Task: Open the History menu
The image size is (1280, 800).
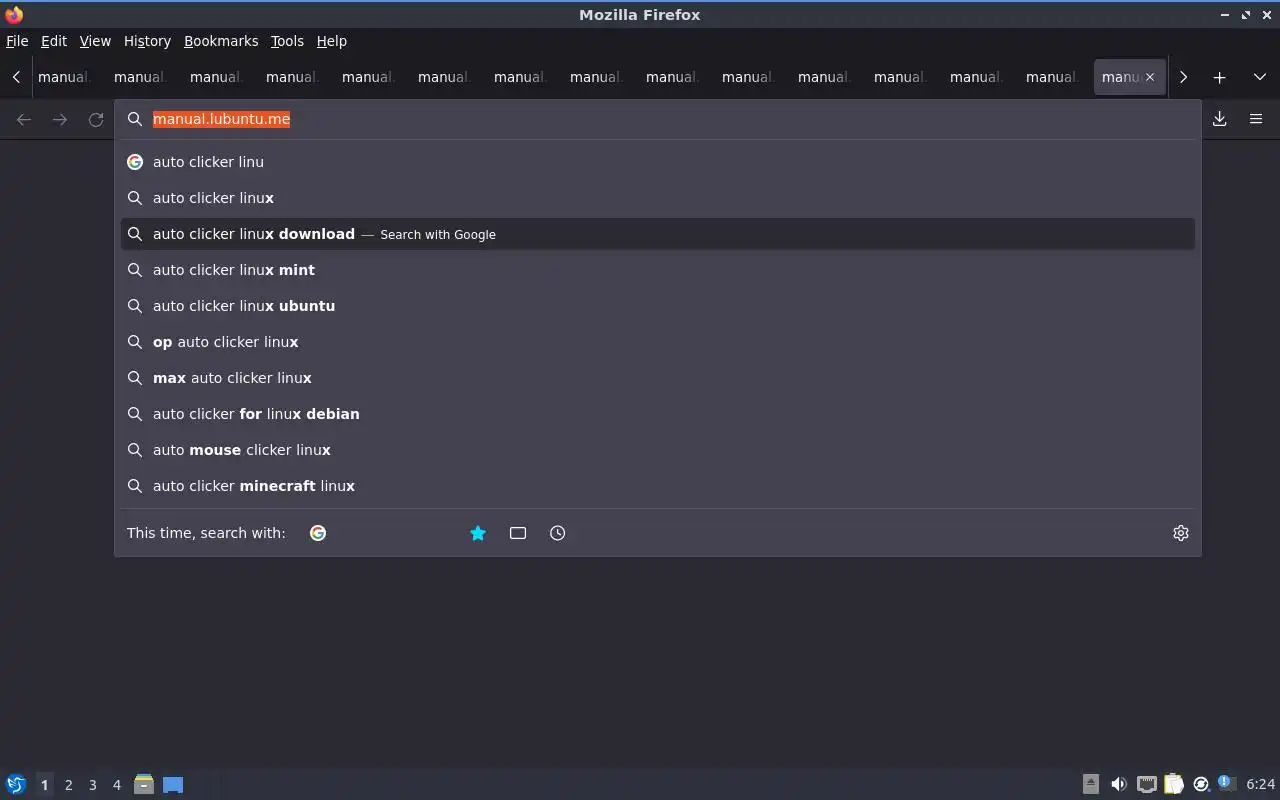Action: (x=147, y=41)
